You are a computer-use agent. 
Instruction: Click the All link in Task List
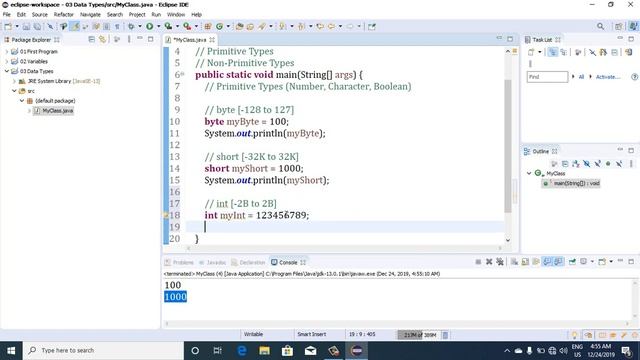point(581,77)
